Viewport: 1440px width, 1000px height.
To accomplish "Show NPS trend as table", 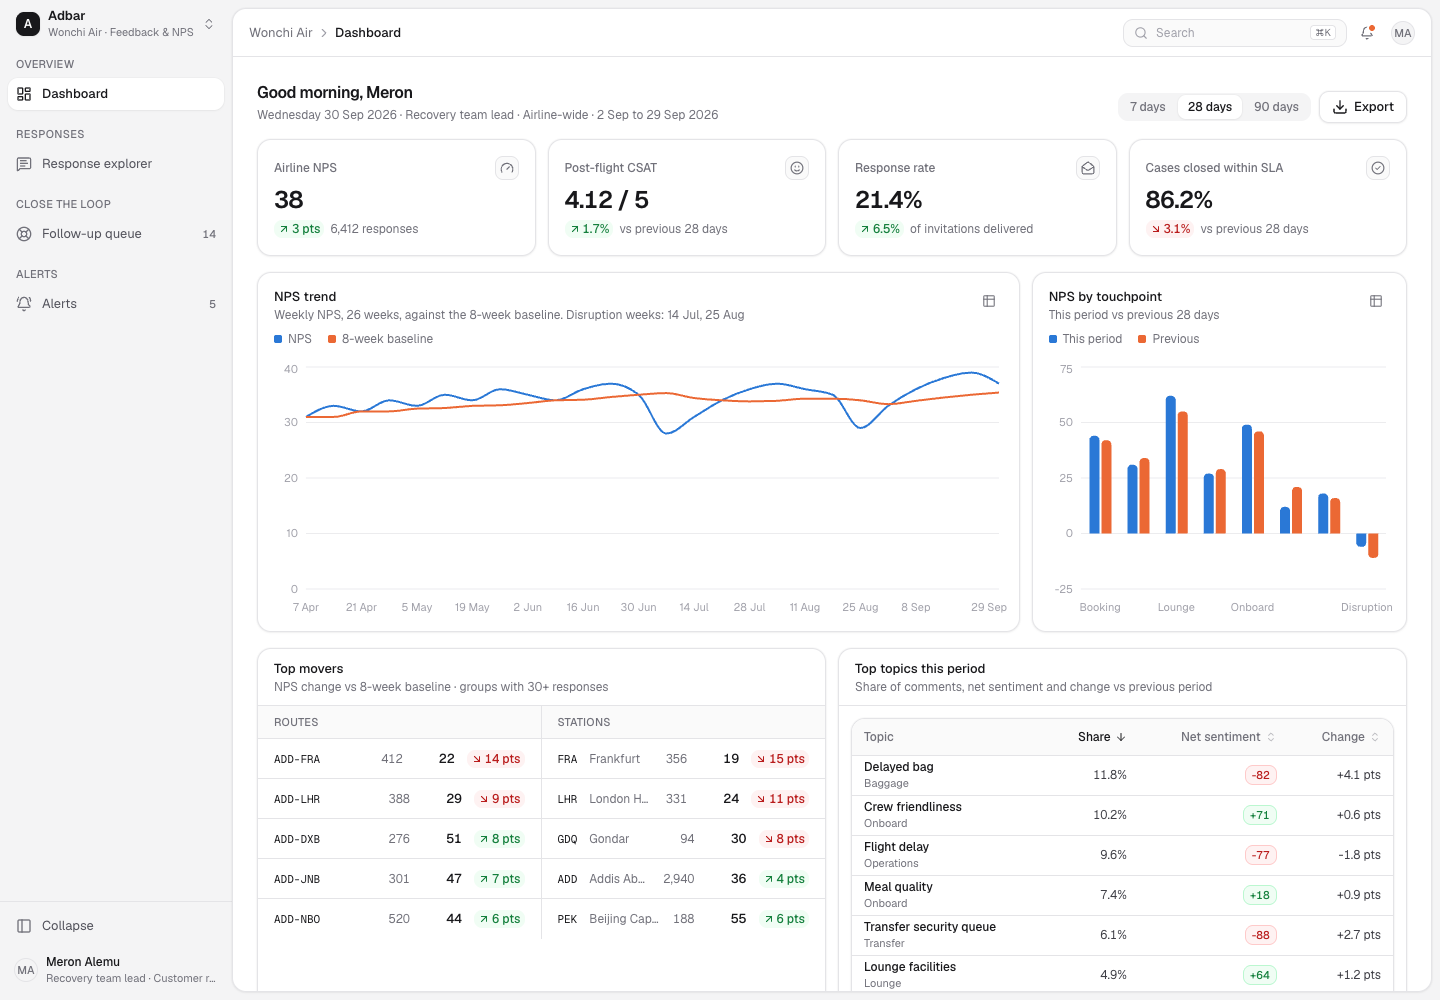I will 989,301.
